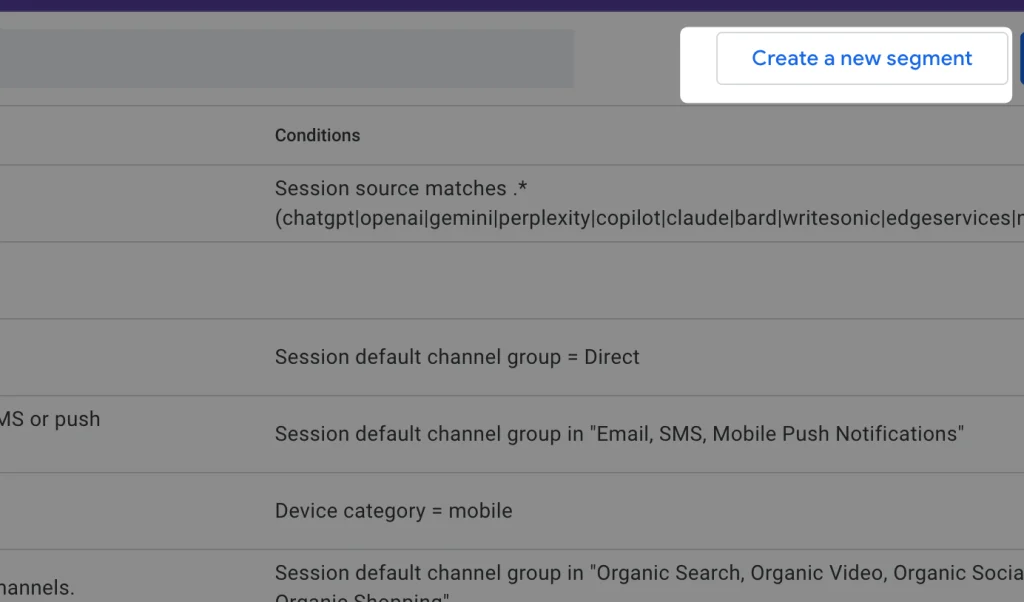This screenshot has width=1024, height=602.
Task: Click the Session default channel group Direct condition
Action: pyautogui.click(x=456, y=357)
